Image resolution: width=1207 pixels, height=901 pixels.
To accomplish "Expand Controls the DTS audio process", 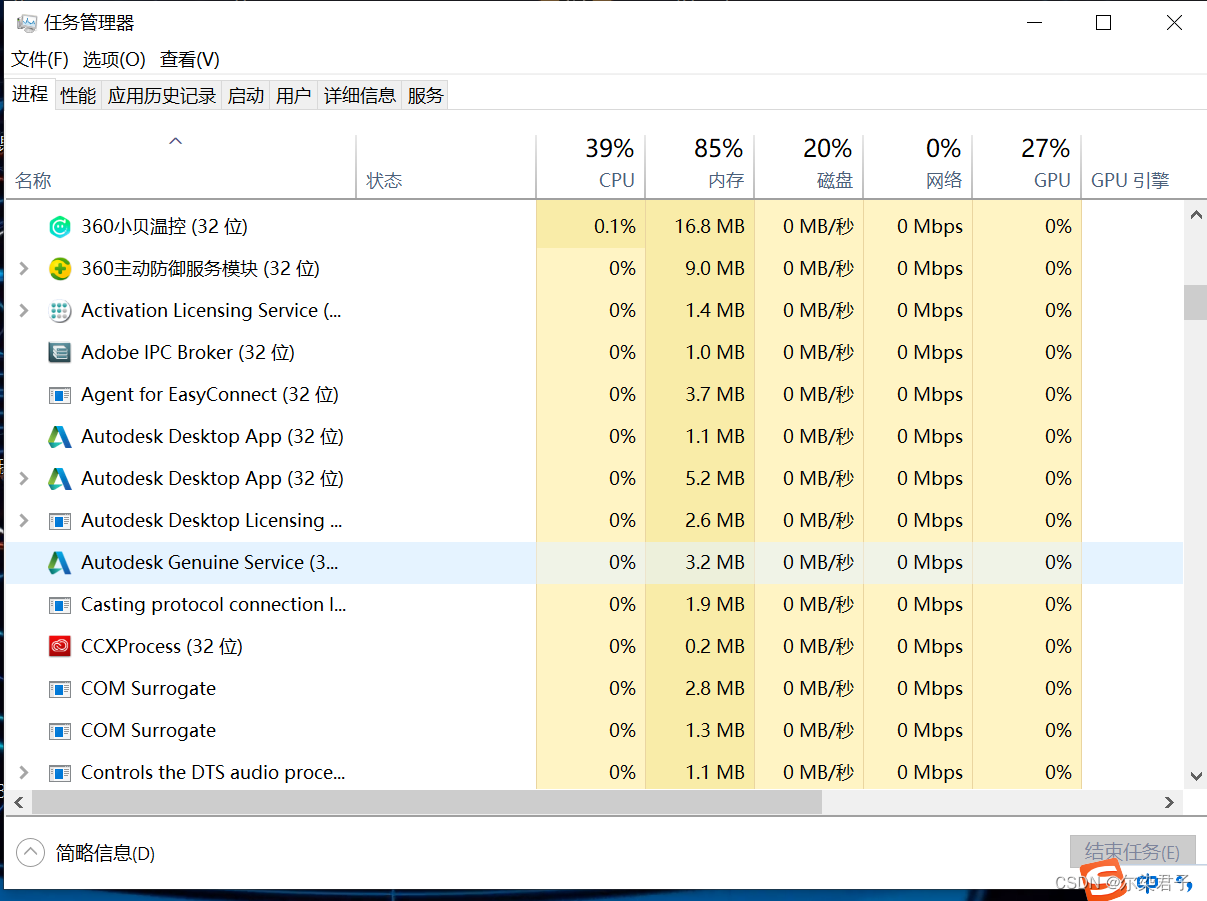I will click(x=24, y=773).
